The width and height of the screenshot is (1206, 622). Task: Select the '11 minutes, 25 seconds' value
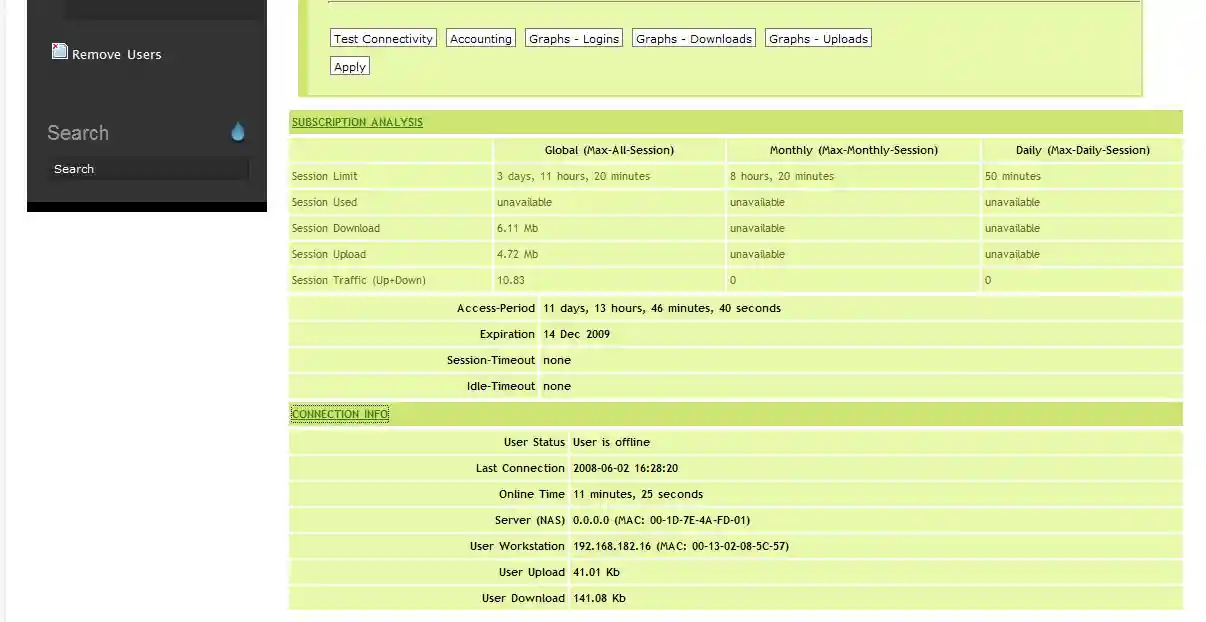pos(637,494)
